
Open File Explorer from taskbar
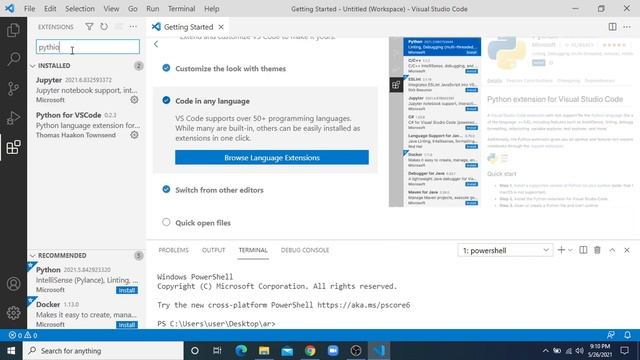264,351
